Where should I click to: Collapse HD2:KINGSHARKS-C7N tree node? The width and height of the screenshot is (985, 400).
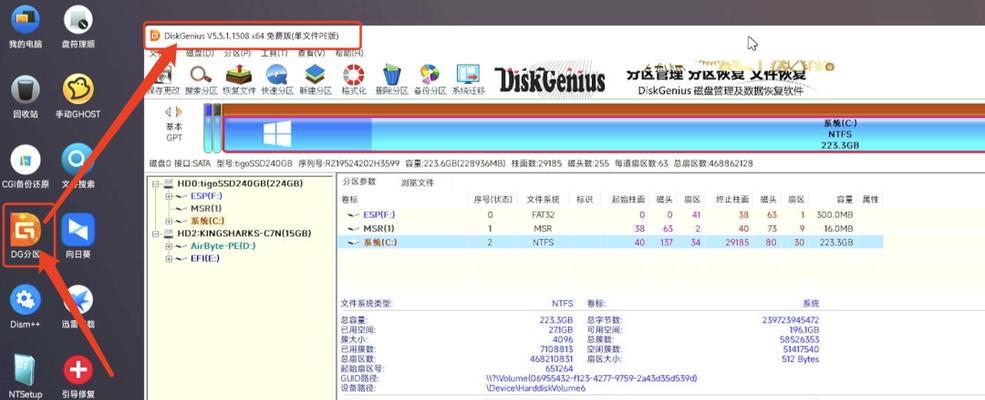pos(155,234)
